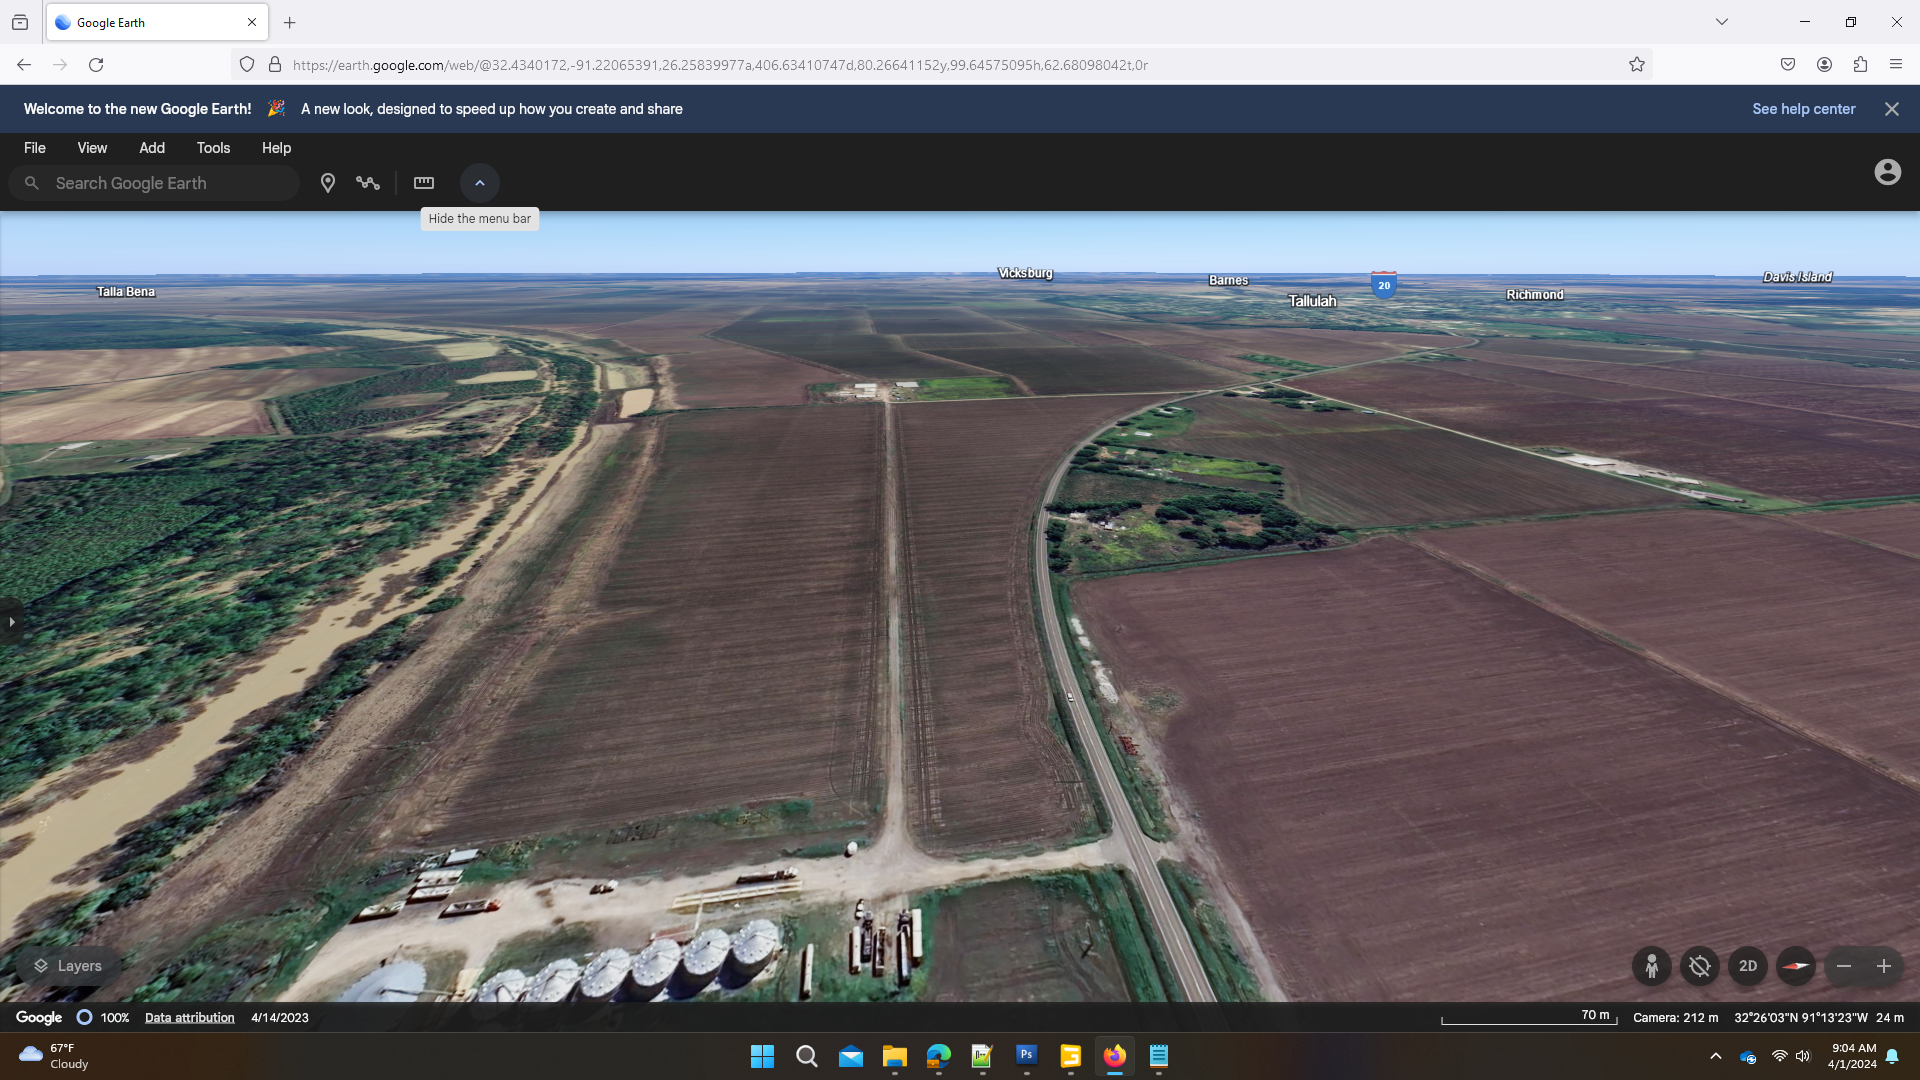Viewport: 1920px width, 1080px height.
Task: Drop the Pegman for Street View
Action: pos(1652,966)
